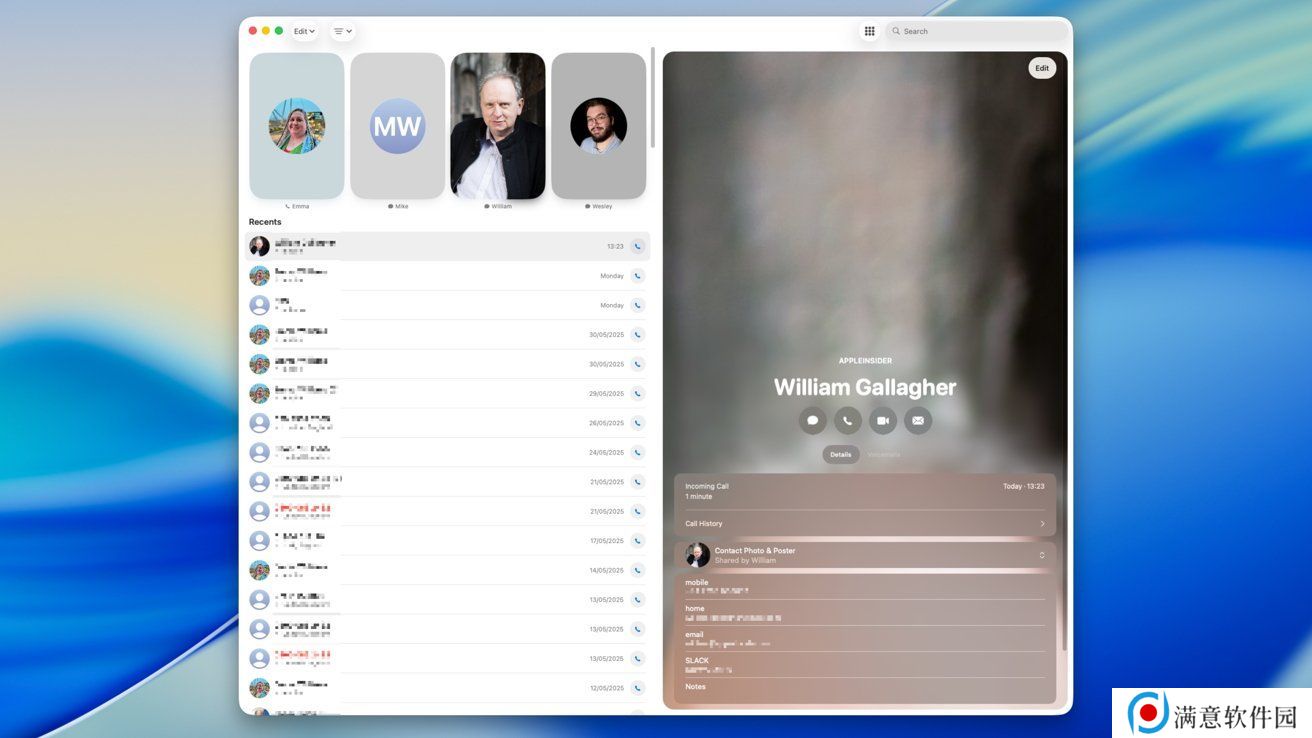Open Call History
This screenshot has width=1312, height=738.
click(x=864, y=524)
